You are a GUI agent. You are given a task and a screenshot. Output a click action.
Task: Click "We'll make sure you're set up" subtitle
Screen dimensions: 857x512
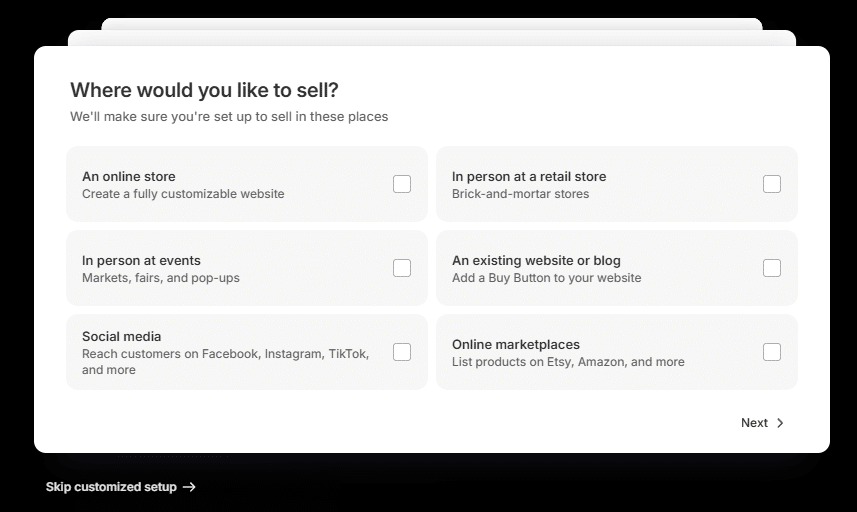point(229,117)
